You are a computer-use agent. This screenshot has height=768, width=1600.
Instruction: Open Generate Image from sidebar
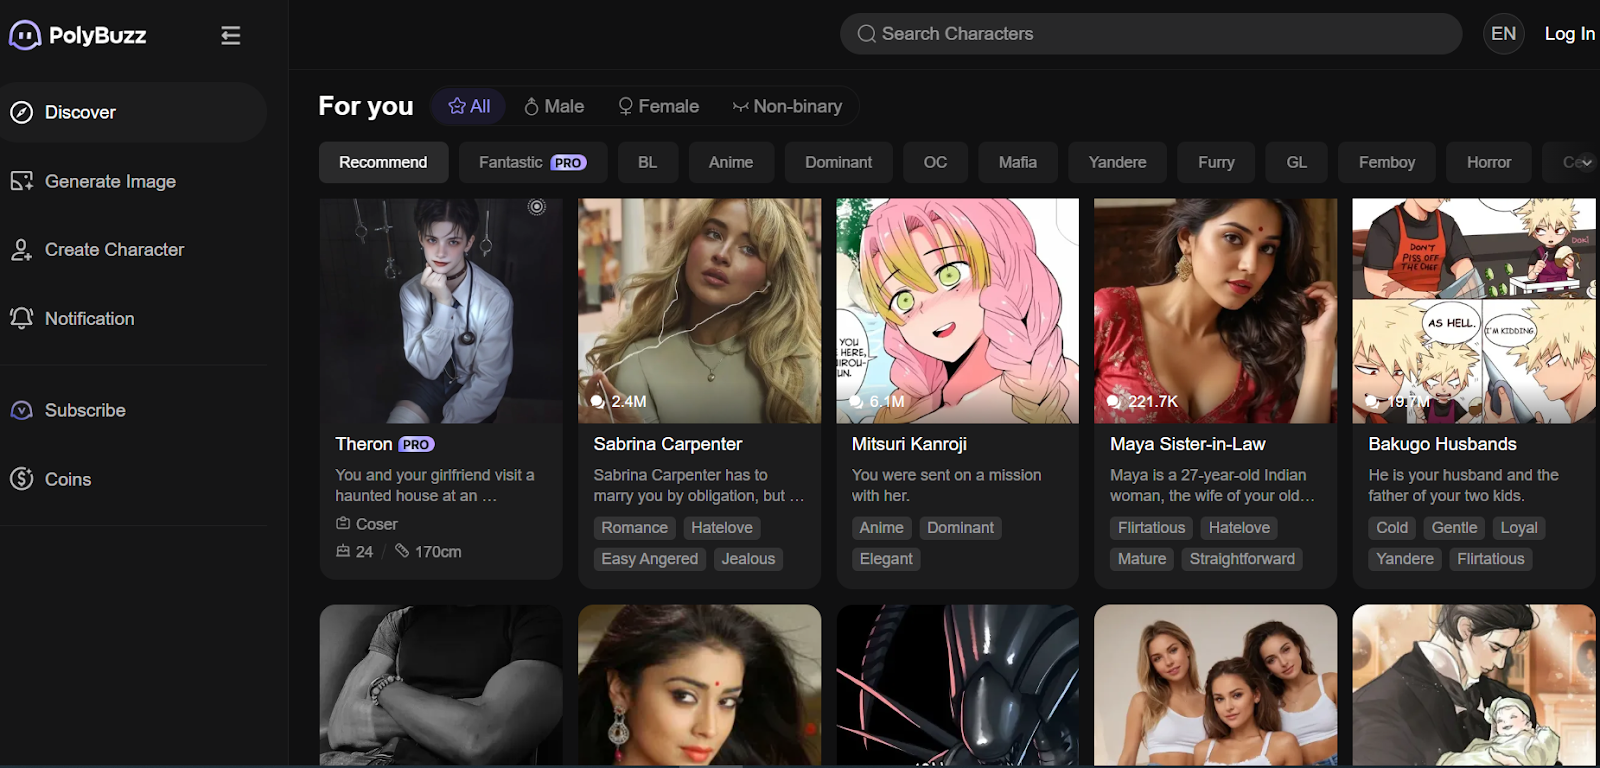(134, 181)
